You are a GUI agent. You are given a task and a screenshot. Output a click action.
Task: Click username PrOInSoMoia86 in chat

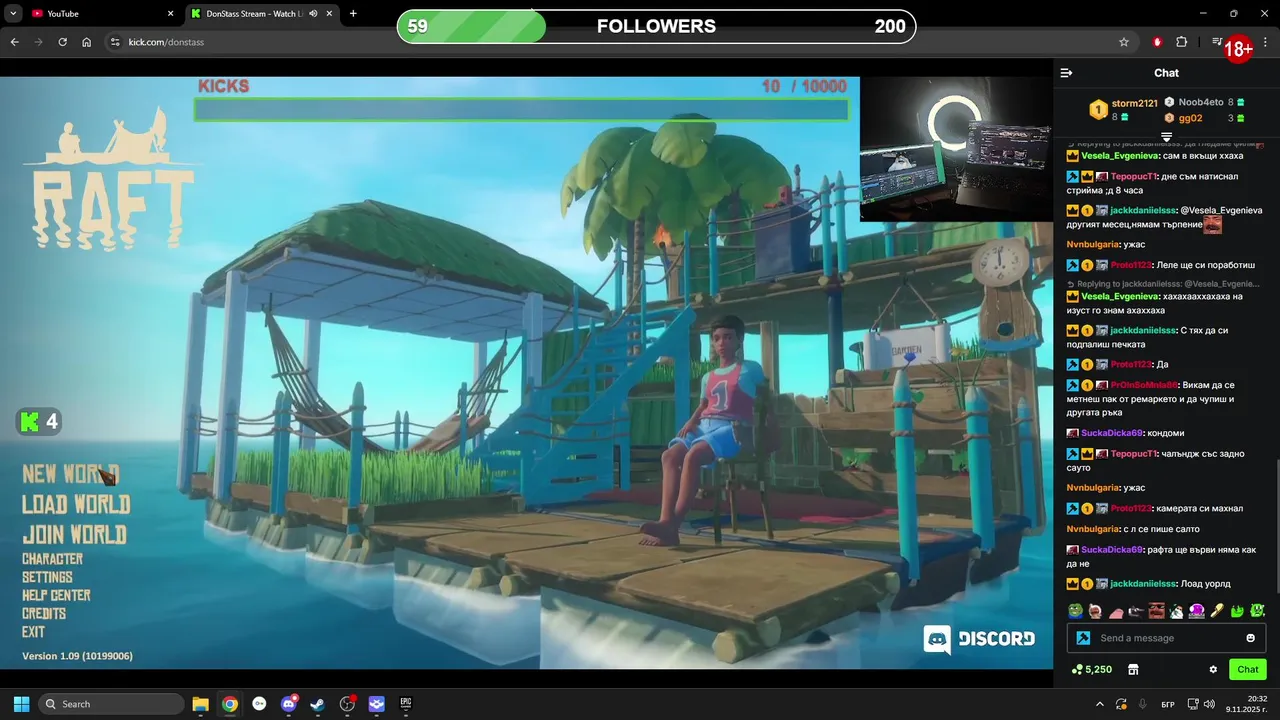click(x=1144, y=385)
